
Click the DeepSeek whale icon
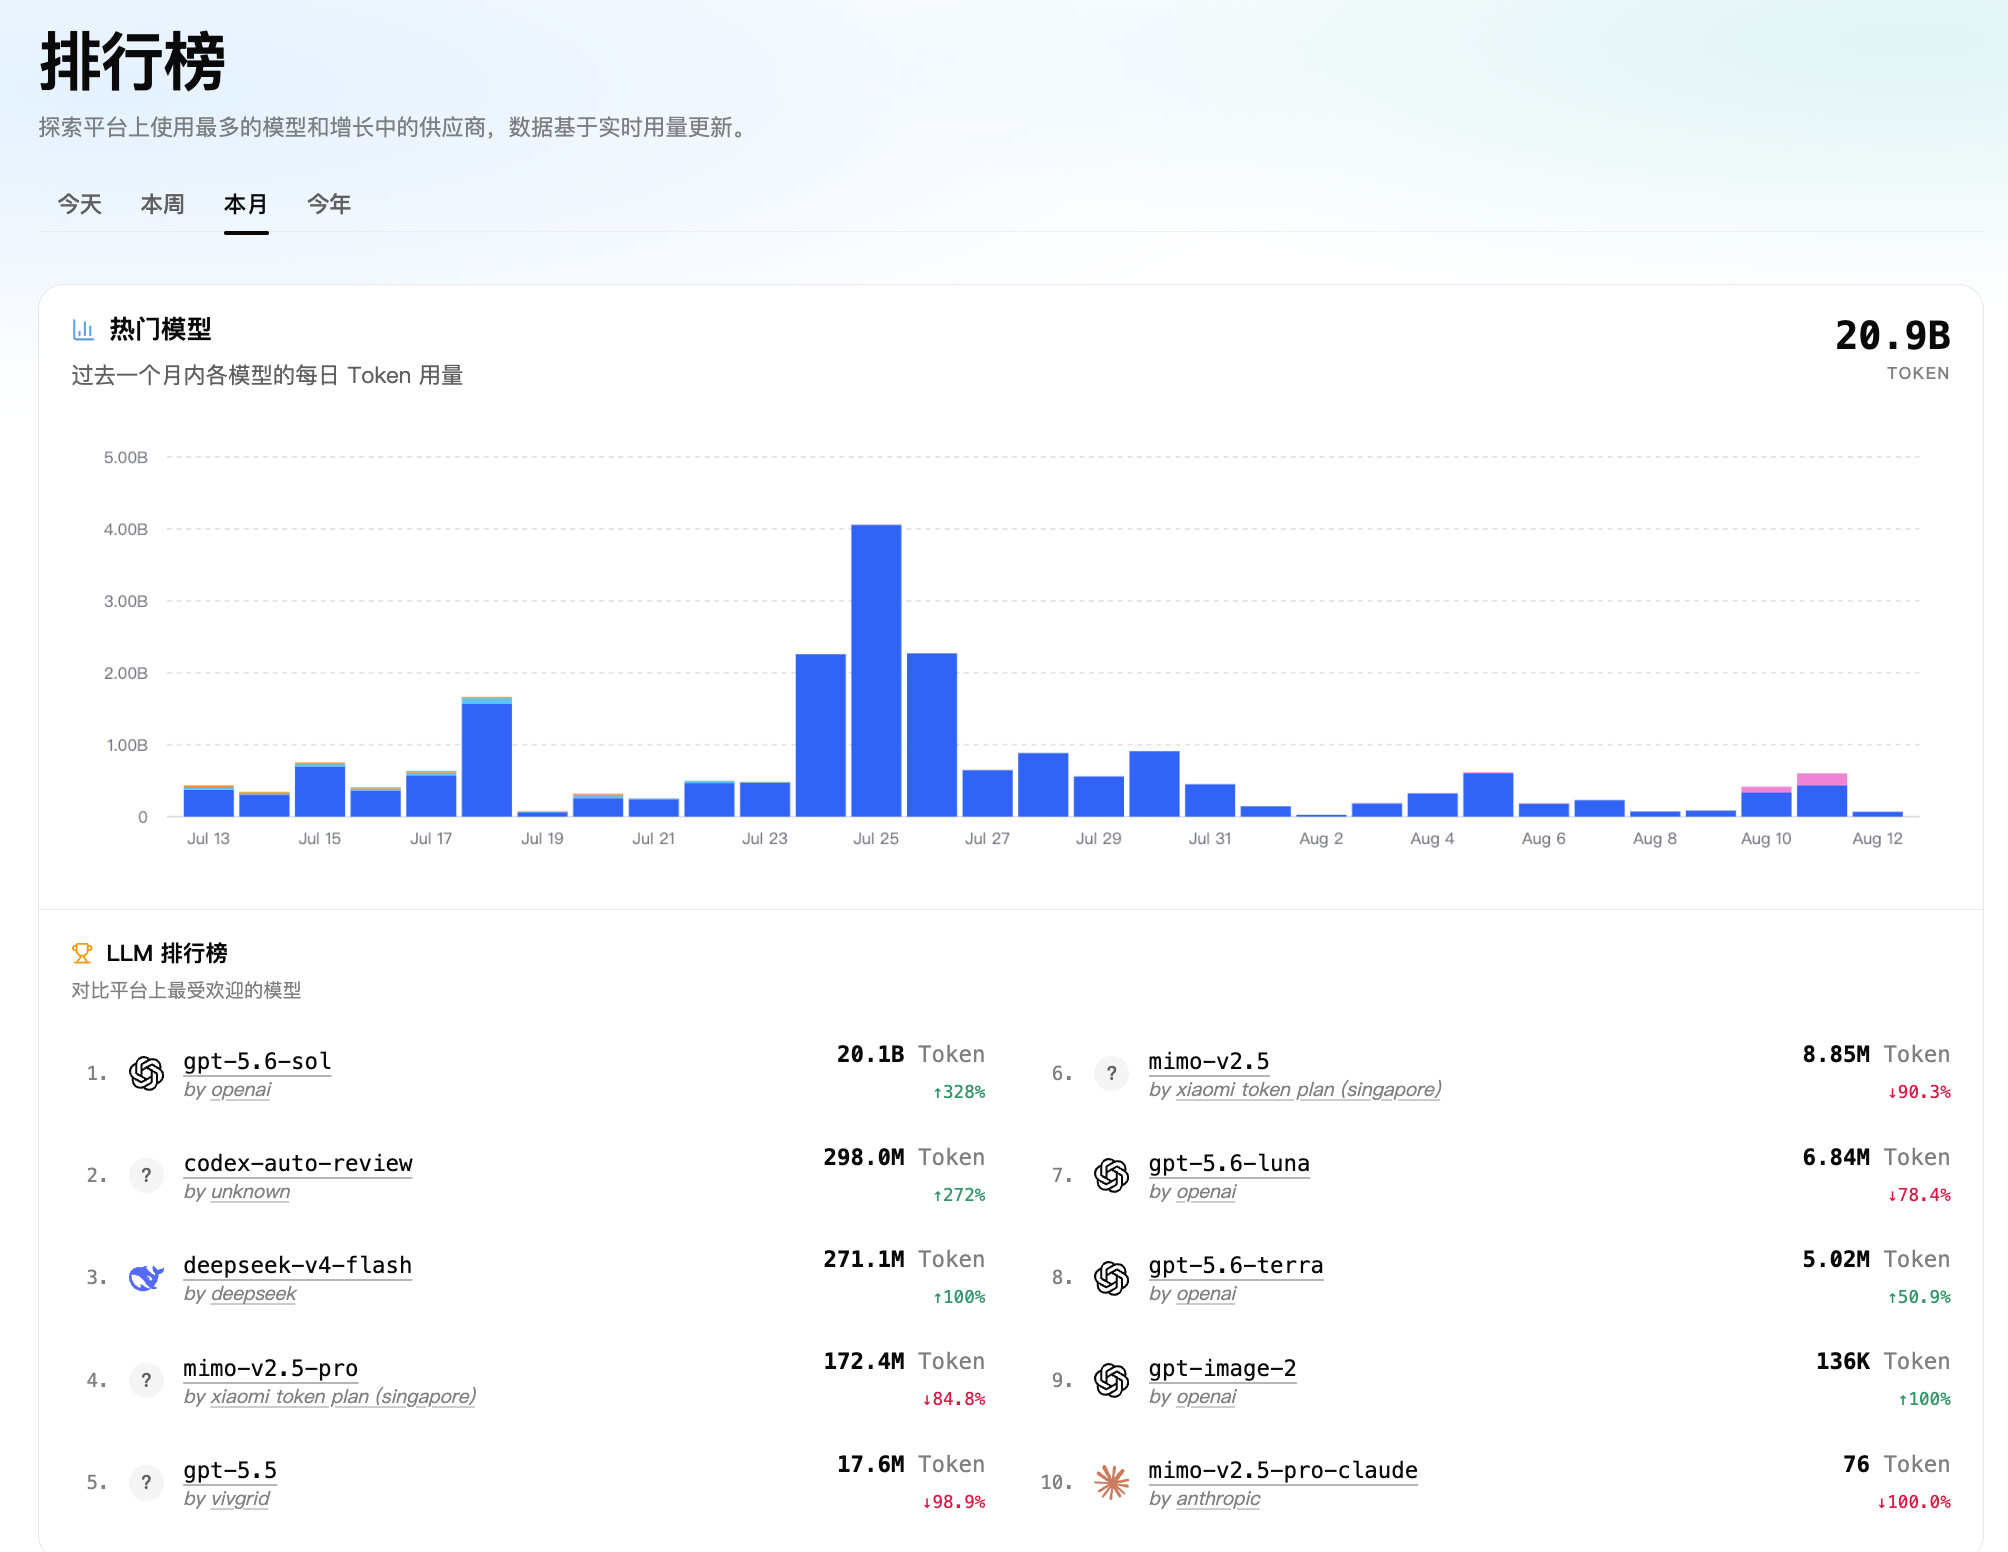pyautogui.click(x=146, y=1277)
